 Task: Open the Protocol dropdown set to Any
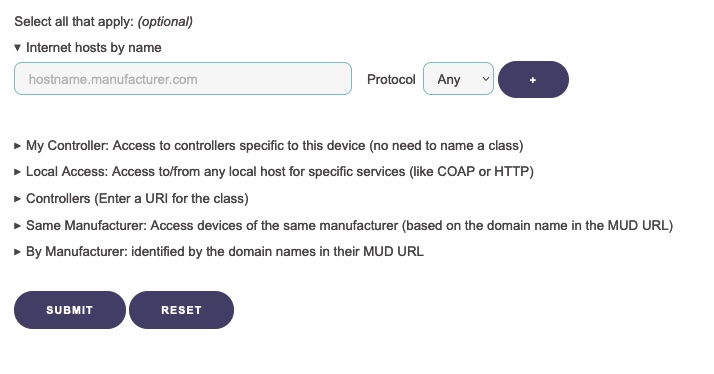coord(458,79)
